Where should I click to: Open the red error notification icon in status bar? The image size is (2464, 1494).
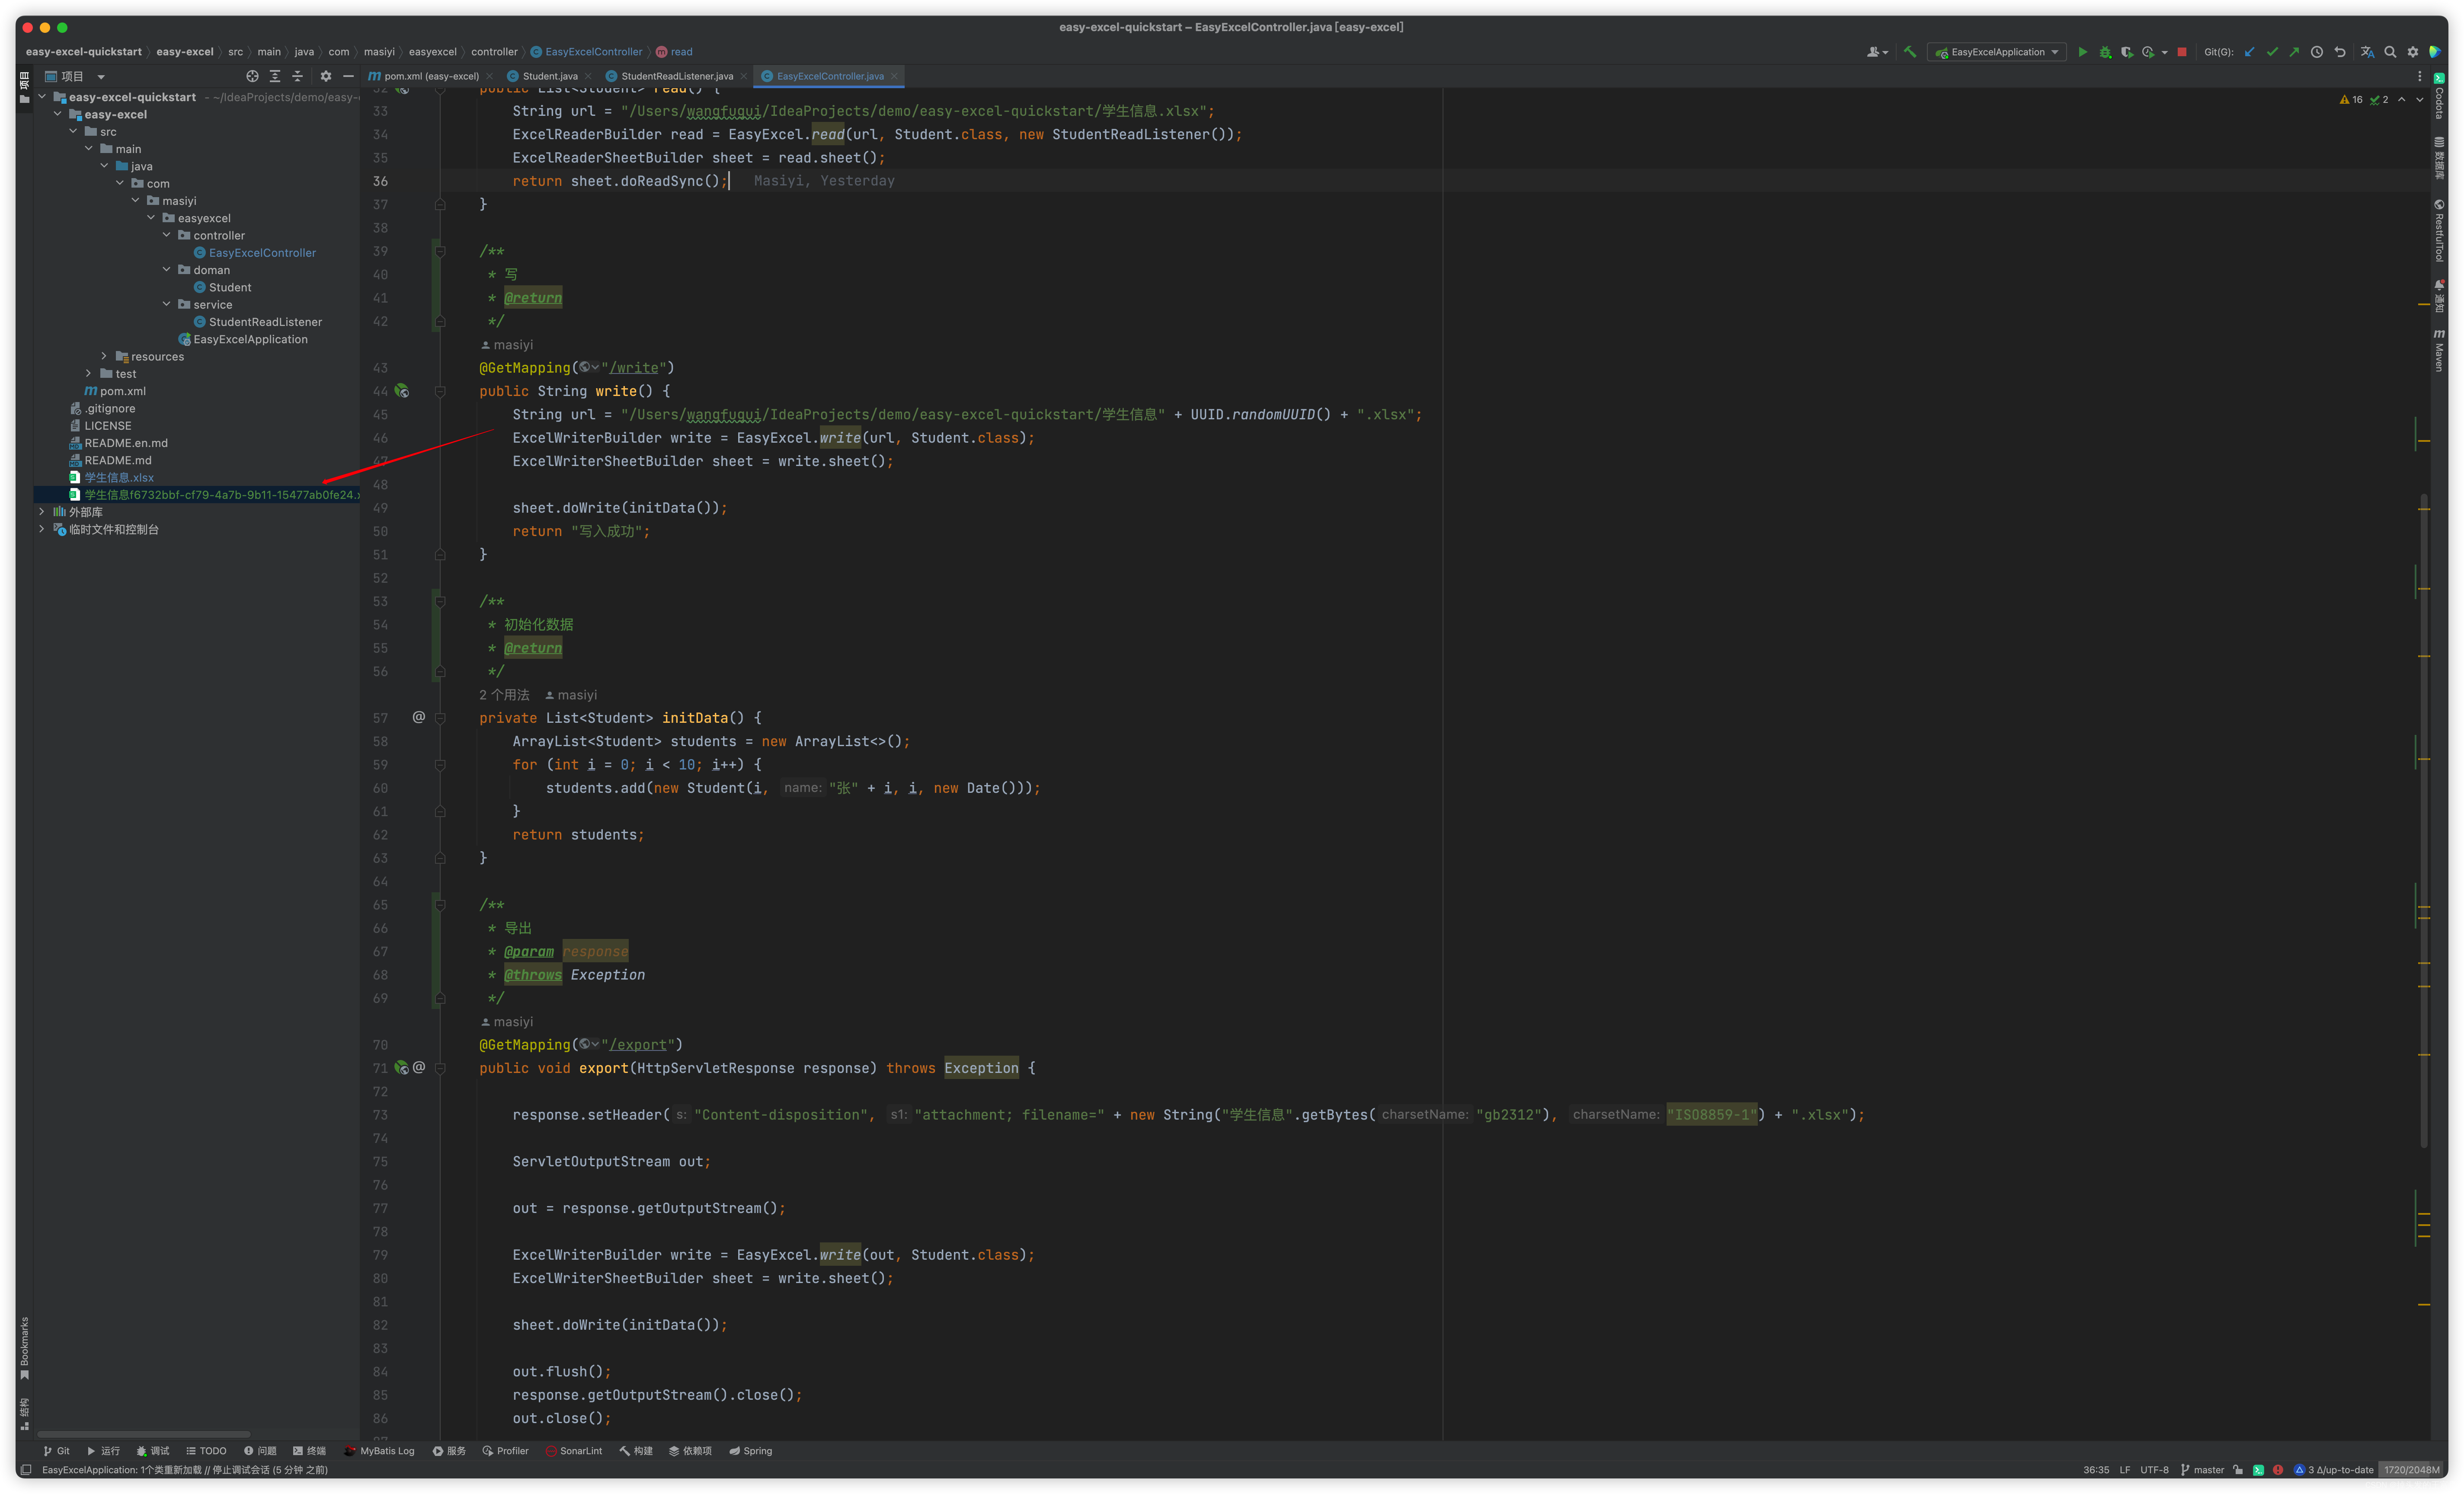(2278, 1470)
